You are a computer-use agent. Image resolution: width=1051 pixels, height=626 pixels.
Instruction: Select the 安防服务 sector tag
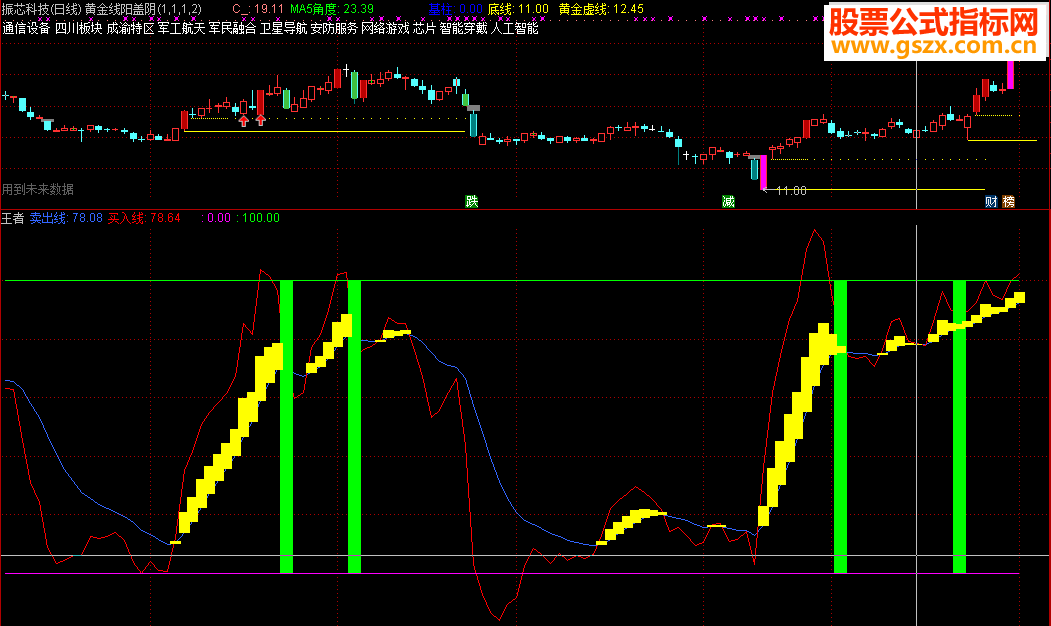tap(334, 28)
